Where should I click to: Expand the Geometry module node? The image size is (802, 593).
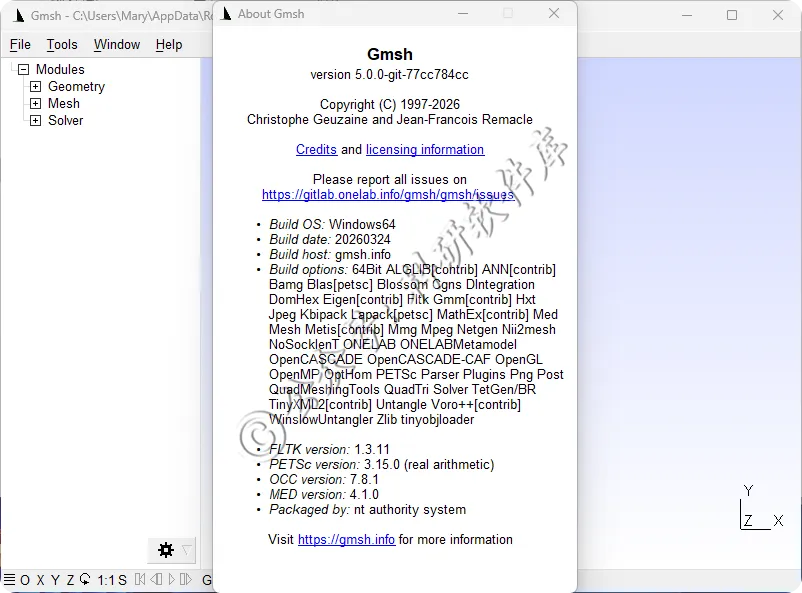pyautogui.click(x=35, y=86)
